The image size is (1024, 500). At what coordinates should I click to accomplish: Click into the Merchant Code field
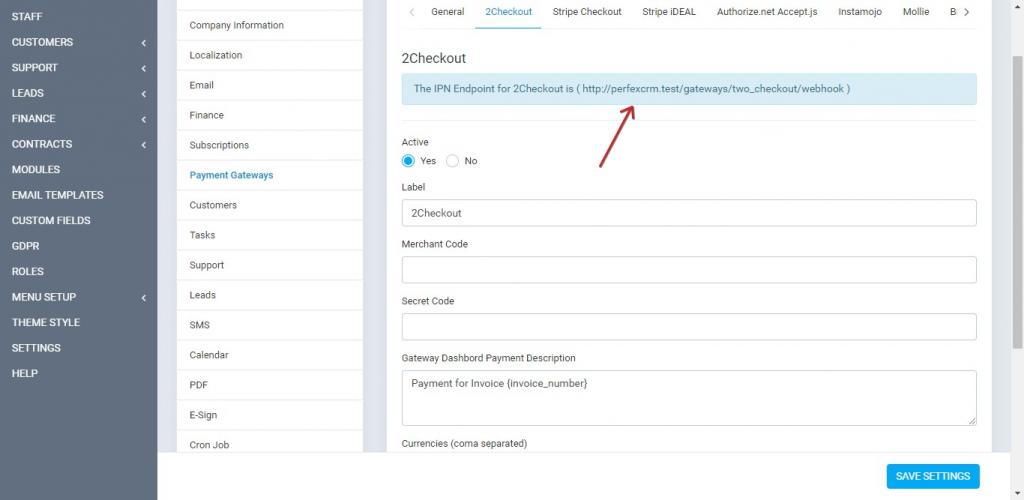coord(688,270)
